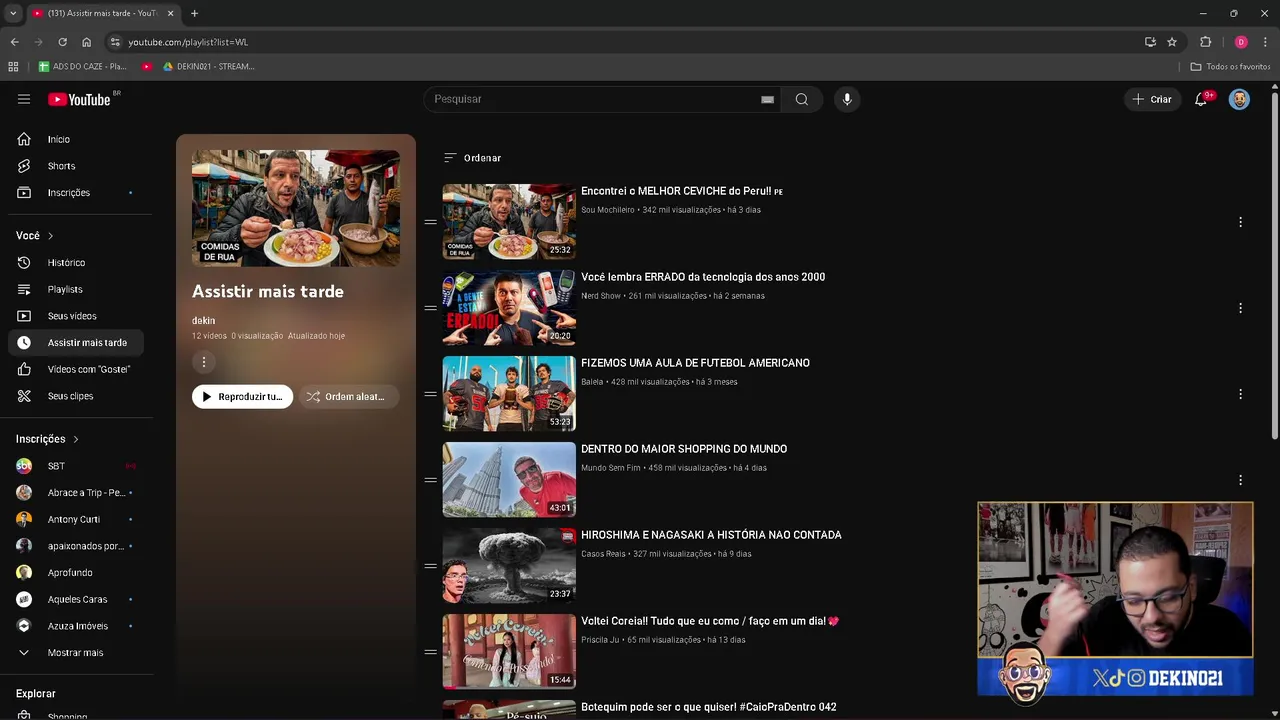Open Mundo Sem Fim channel name
This screenshot has width=1280, height=720.
pos(610,468)
